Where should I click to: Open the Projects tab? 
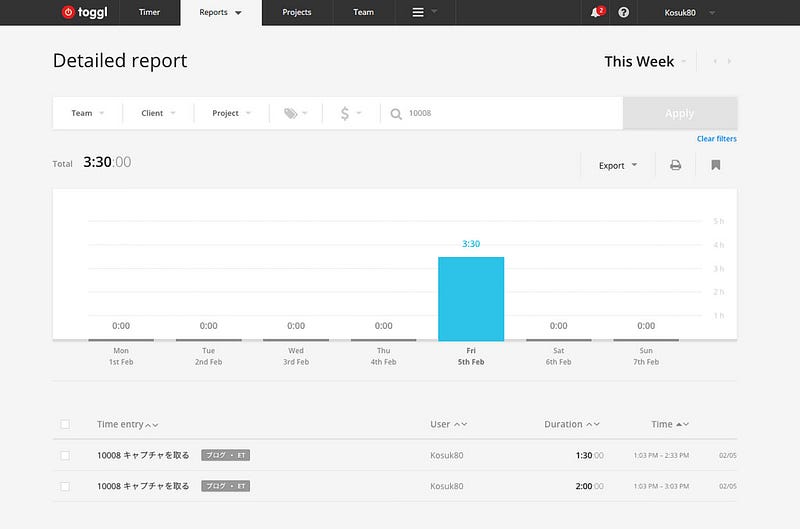pyautogui.click(x=297, y=12)
